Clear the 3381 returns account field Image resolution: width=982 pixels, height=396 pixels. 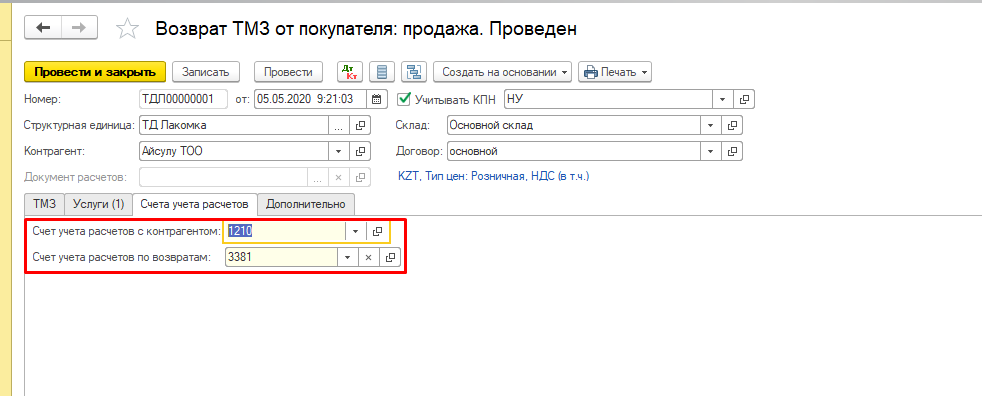click(x=368, y=257)
